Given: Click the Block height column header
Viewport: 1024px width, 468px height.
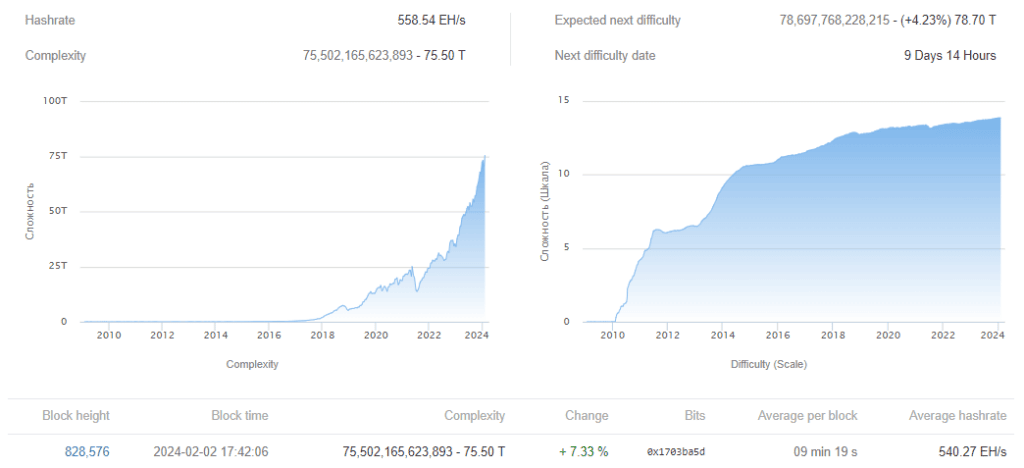Looking at the screenshot, I should coord(76,415).
